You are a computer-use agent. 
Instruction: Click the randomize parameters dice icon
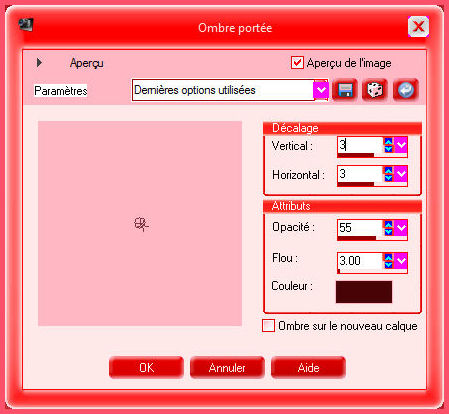(x=375, y=90)
